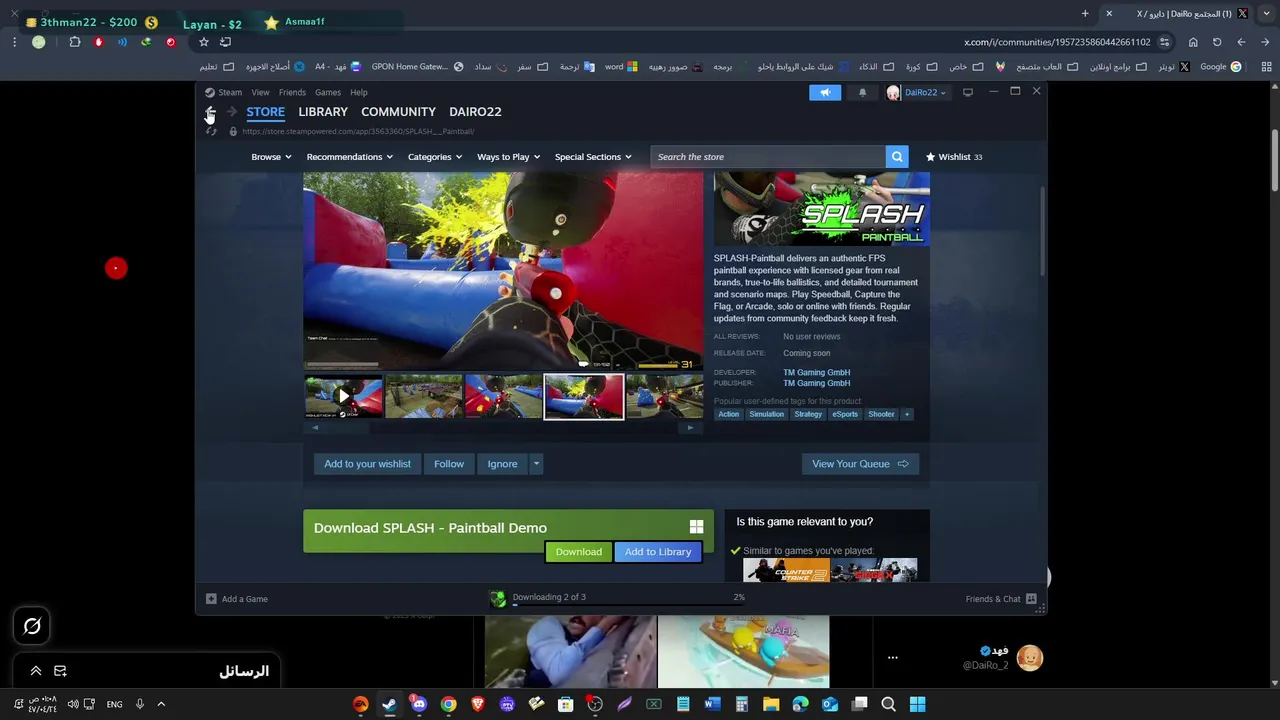
Task: Switch to the COMMUNITY tab
Action: (398, 112)
